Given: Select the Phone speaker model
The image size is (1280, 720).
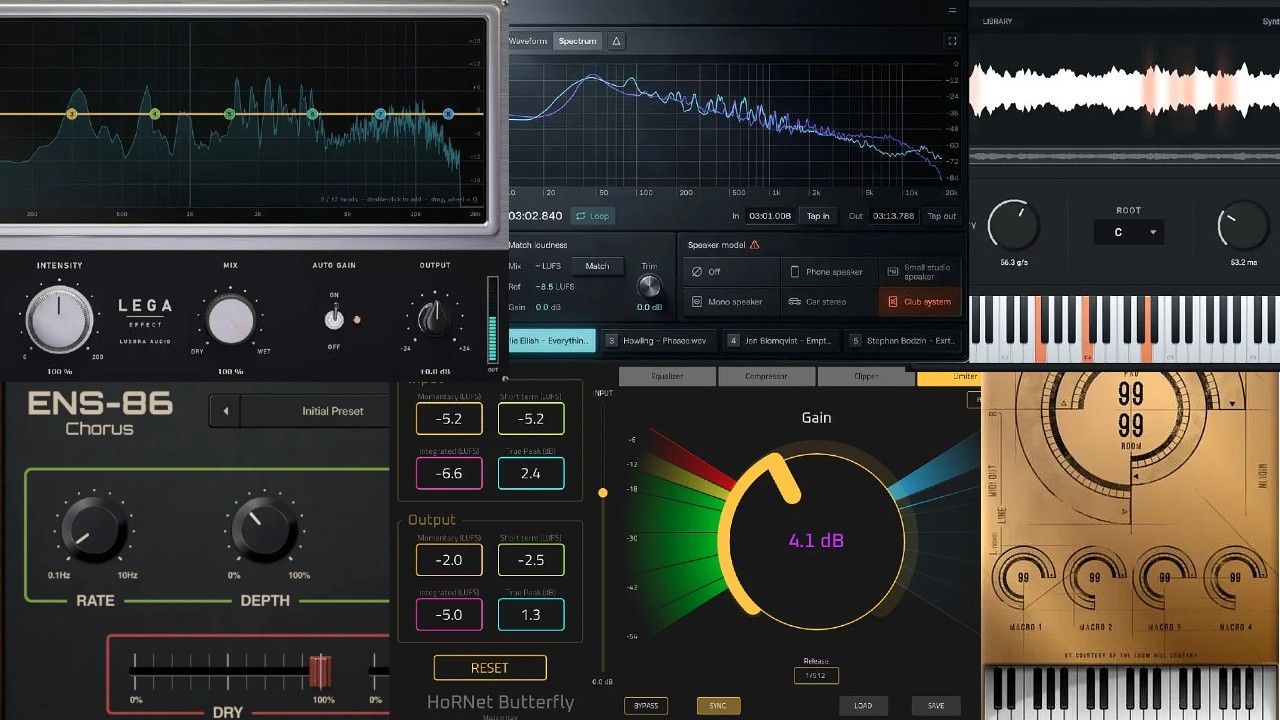Looking at the screenshot, I should pyautogui.click(x=829, y=271).
